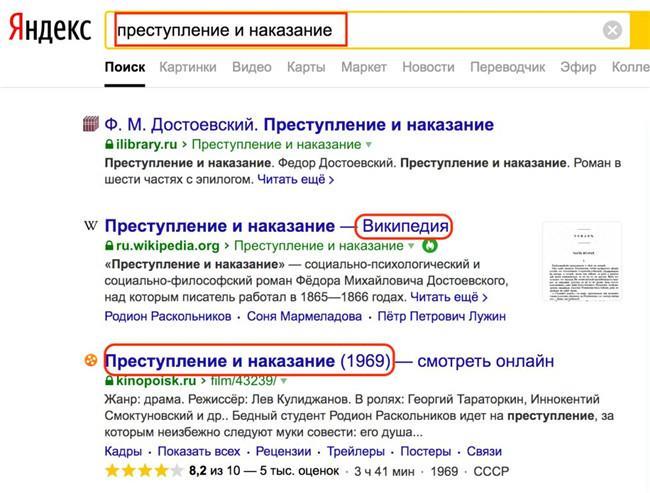Switch to the Видео tab

tap(252, 67)
